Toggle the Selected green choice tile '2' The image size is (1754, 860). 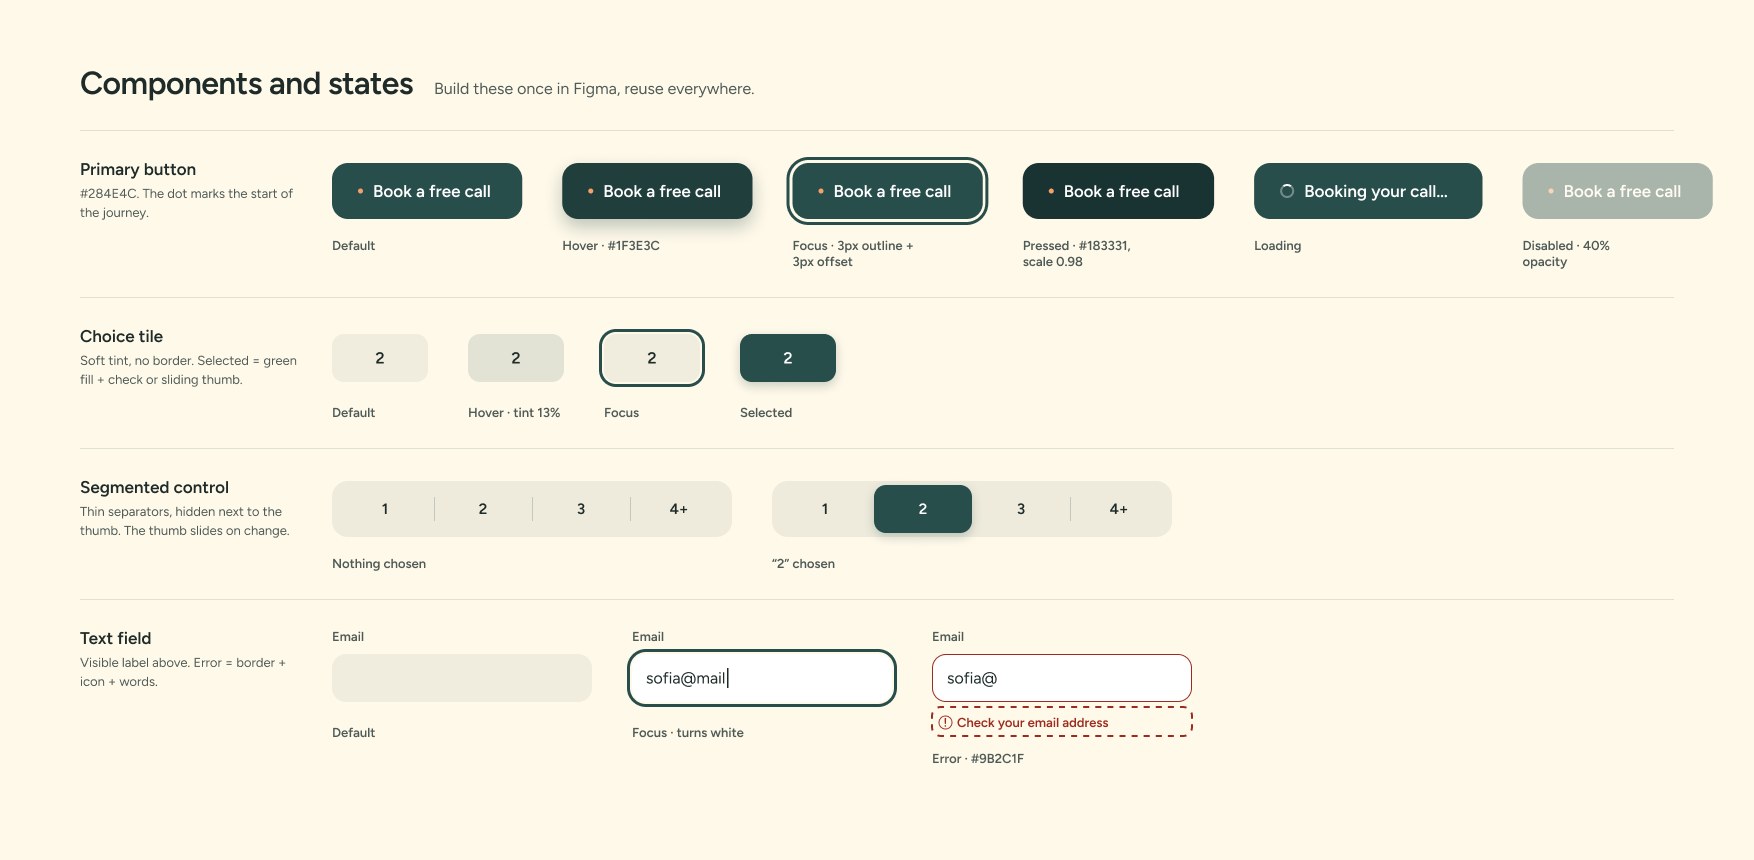(788, 358)
